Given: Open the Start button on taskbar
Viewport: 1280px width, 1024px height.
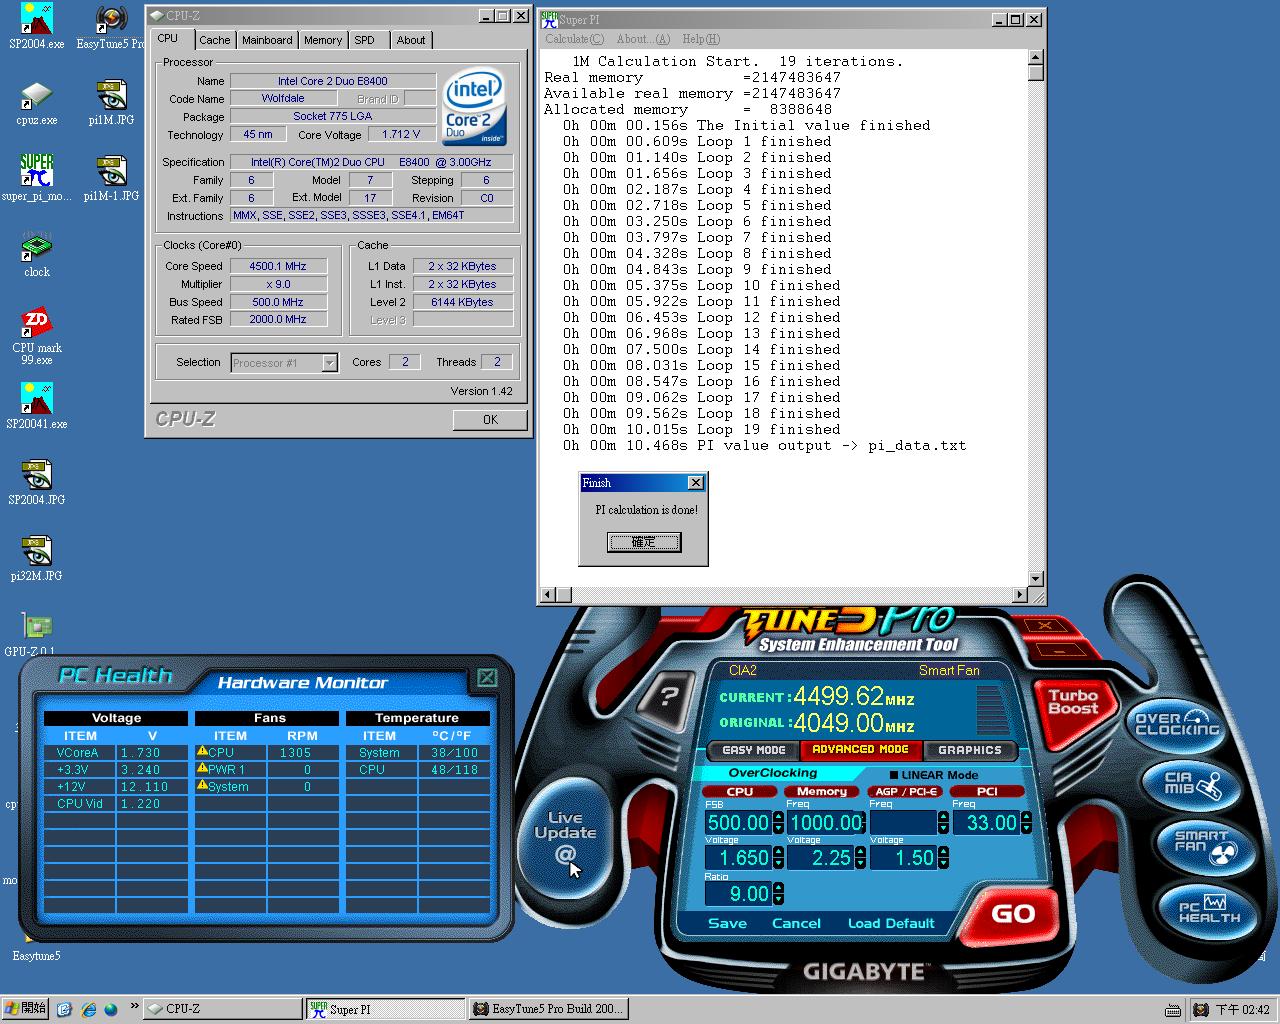Looking at the screenshot, I should [25, 1009].
